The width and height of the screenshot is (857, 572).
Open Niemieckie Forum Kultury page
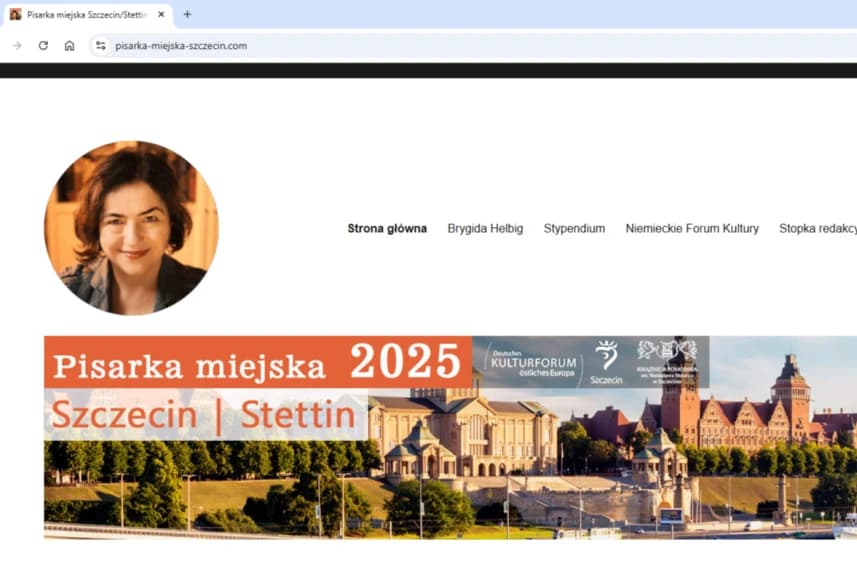click(692, 229)
